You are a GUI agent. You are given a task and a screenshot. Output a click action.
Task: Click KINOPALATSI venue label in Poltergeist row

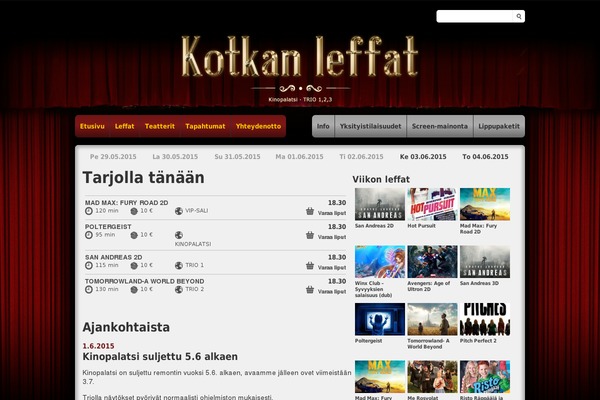(x=193, y=244)
